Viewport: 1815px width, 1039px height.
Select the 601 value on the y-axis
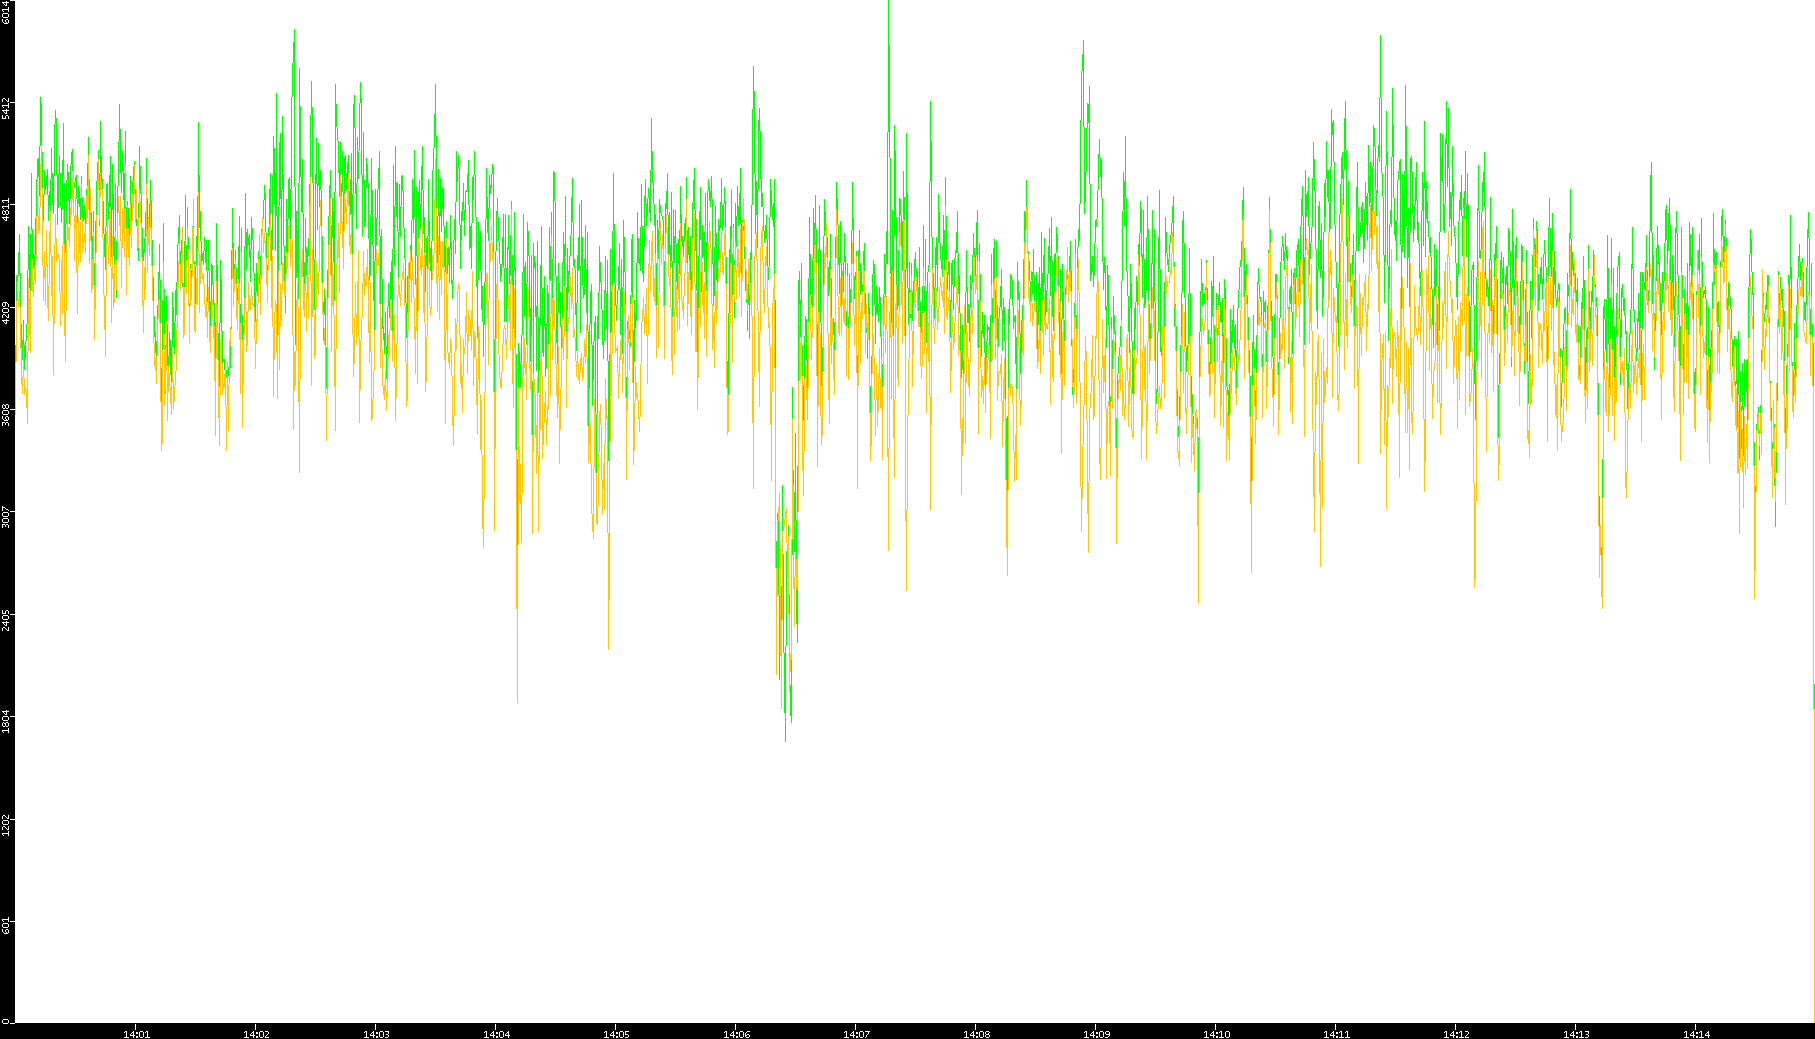7,926
